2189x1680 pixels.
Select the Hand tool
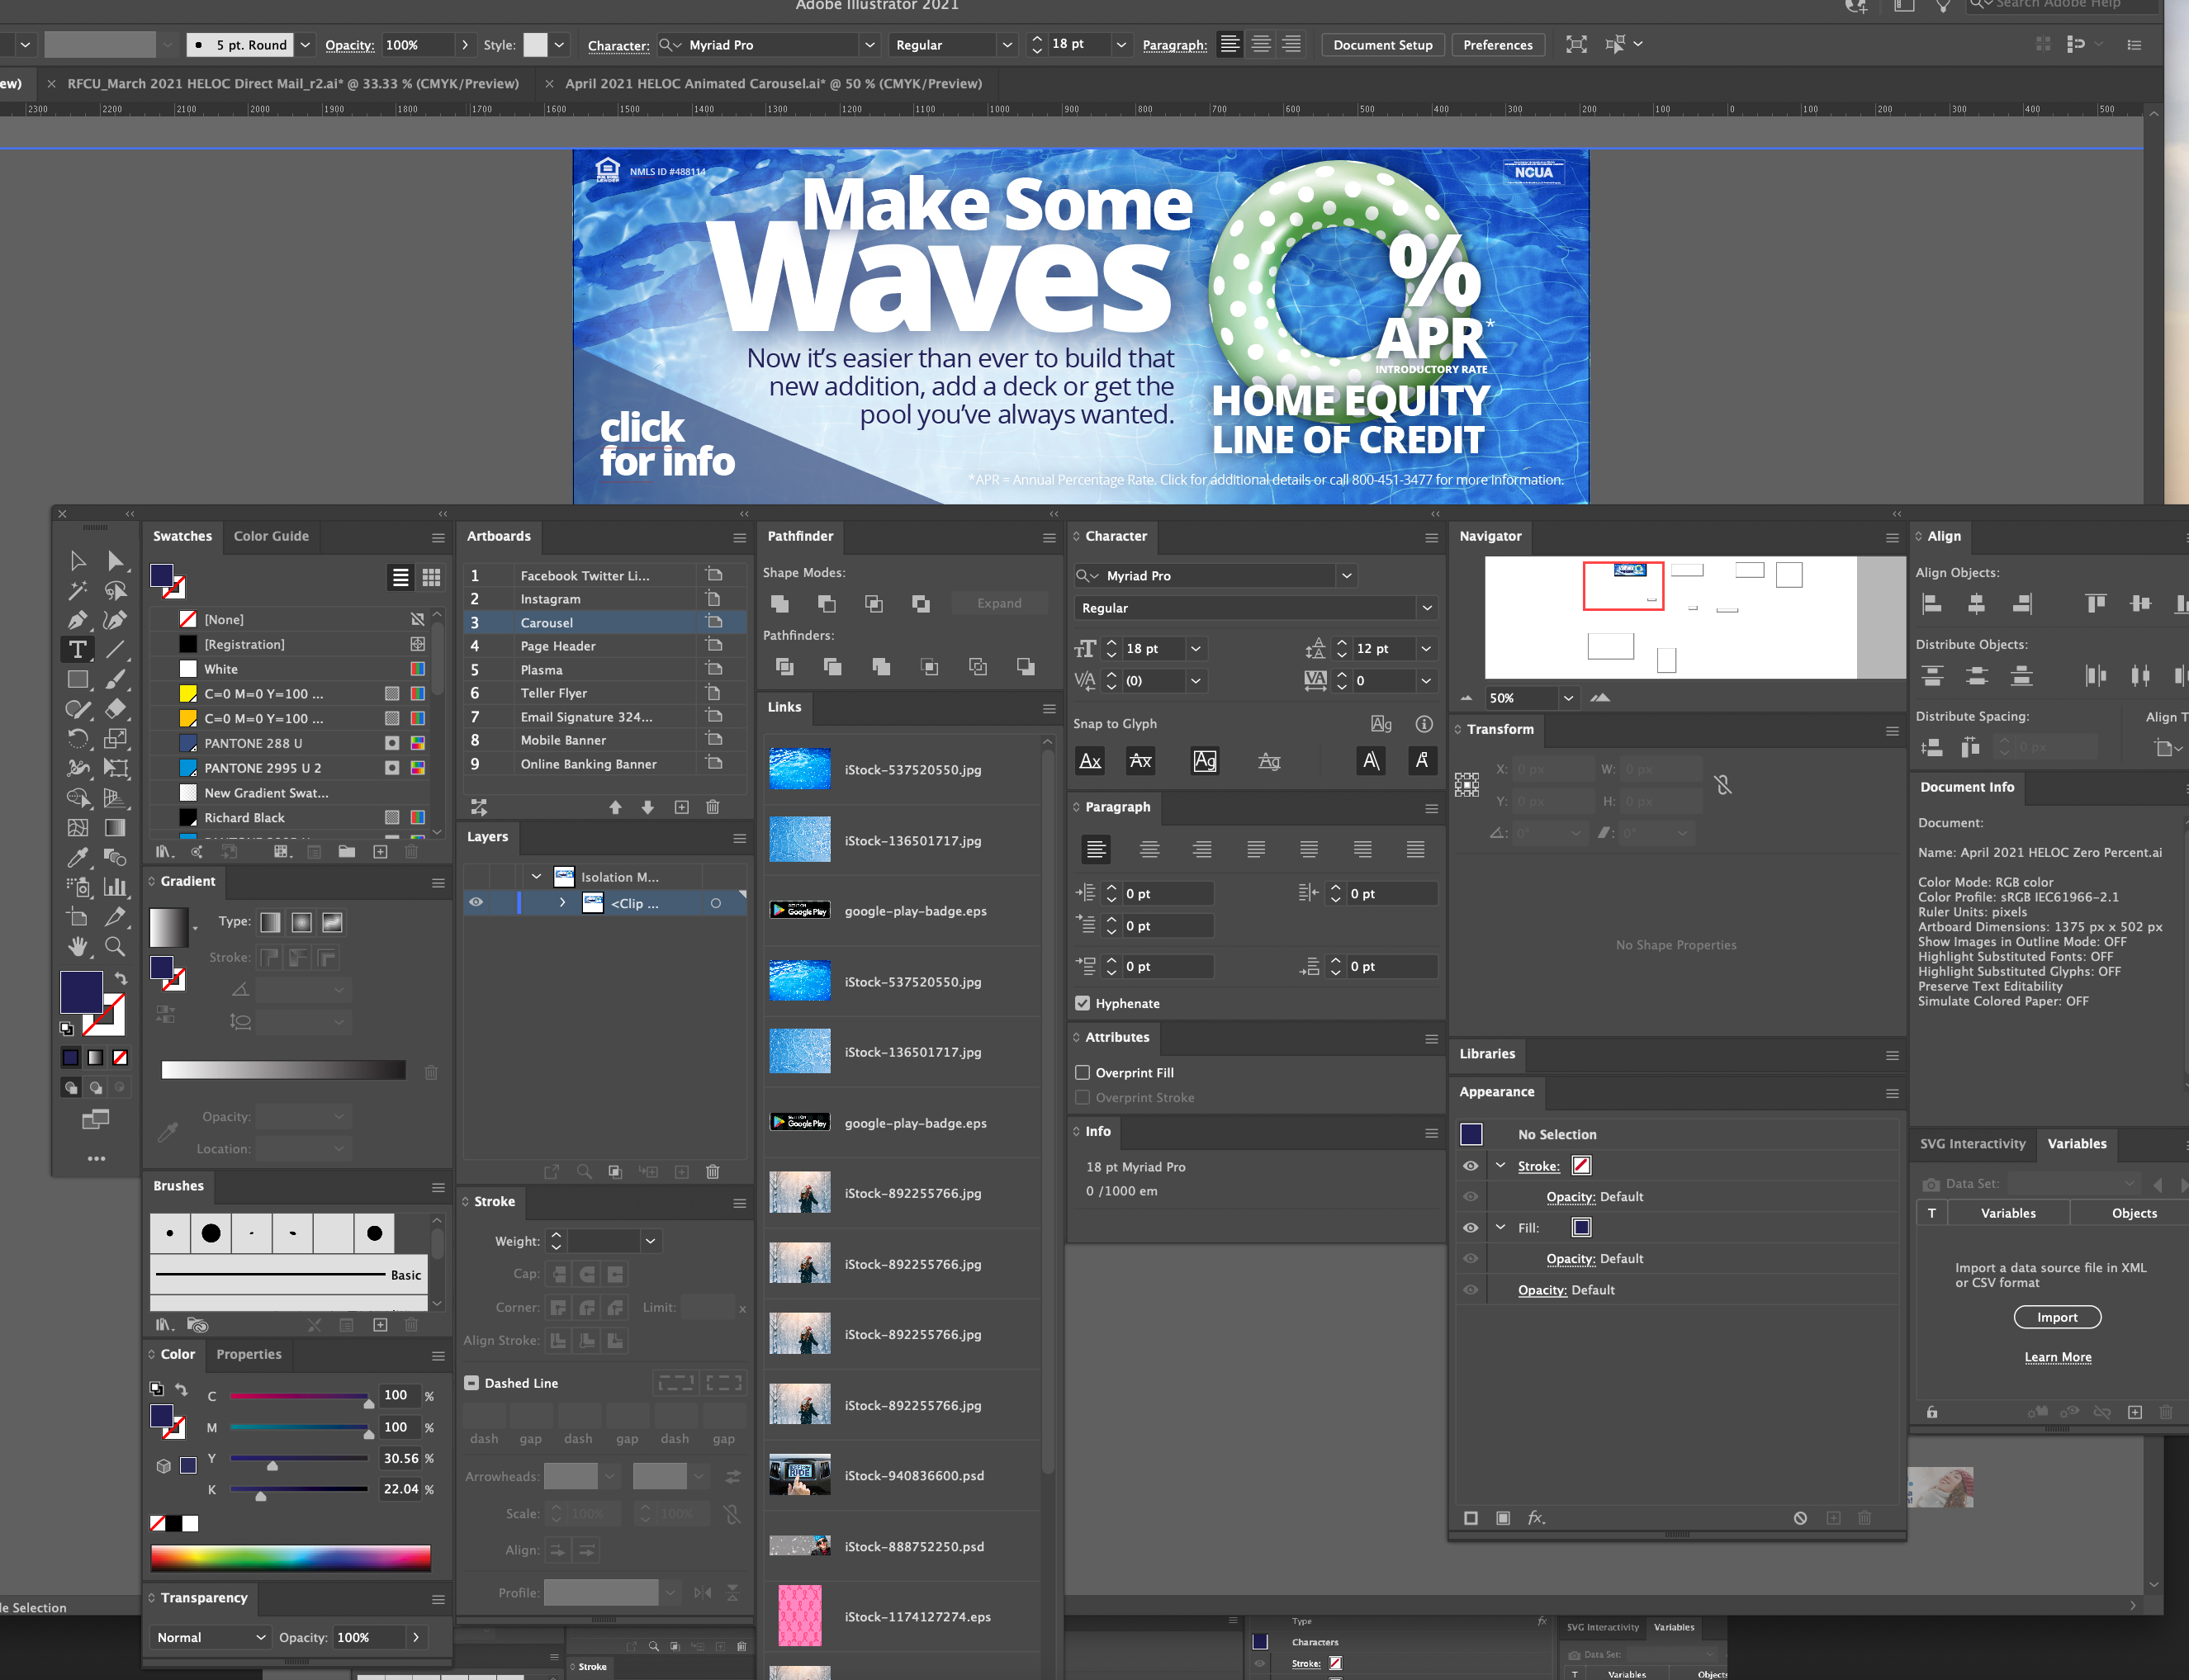pyautogui.click(x=78, y=947)
